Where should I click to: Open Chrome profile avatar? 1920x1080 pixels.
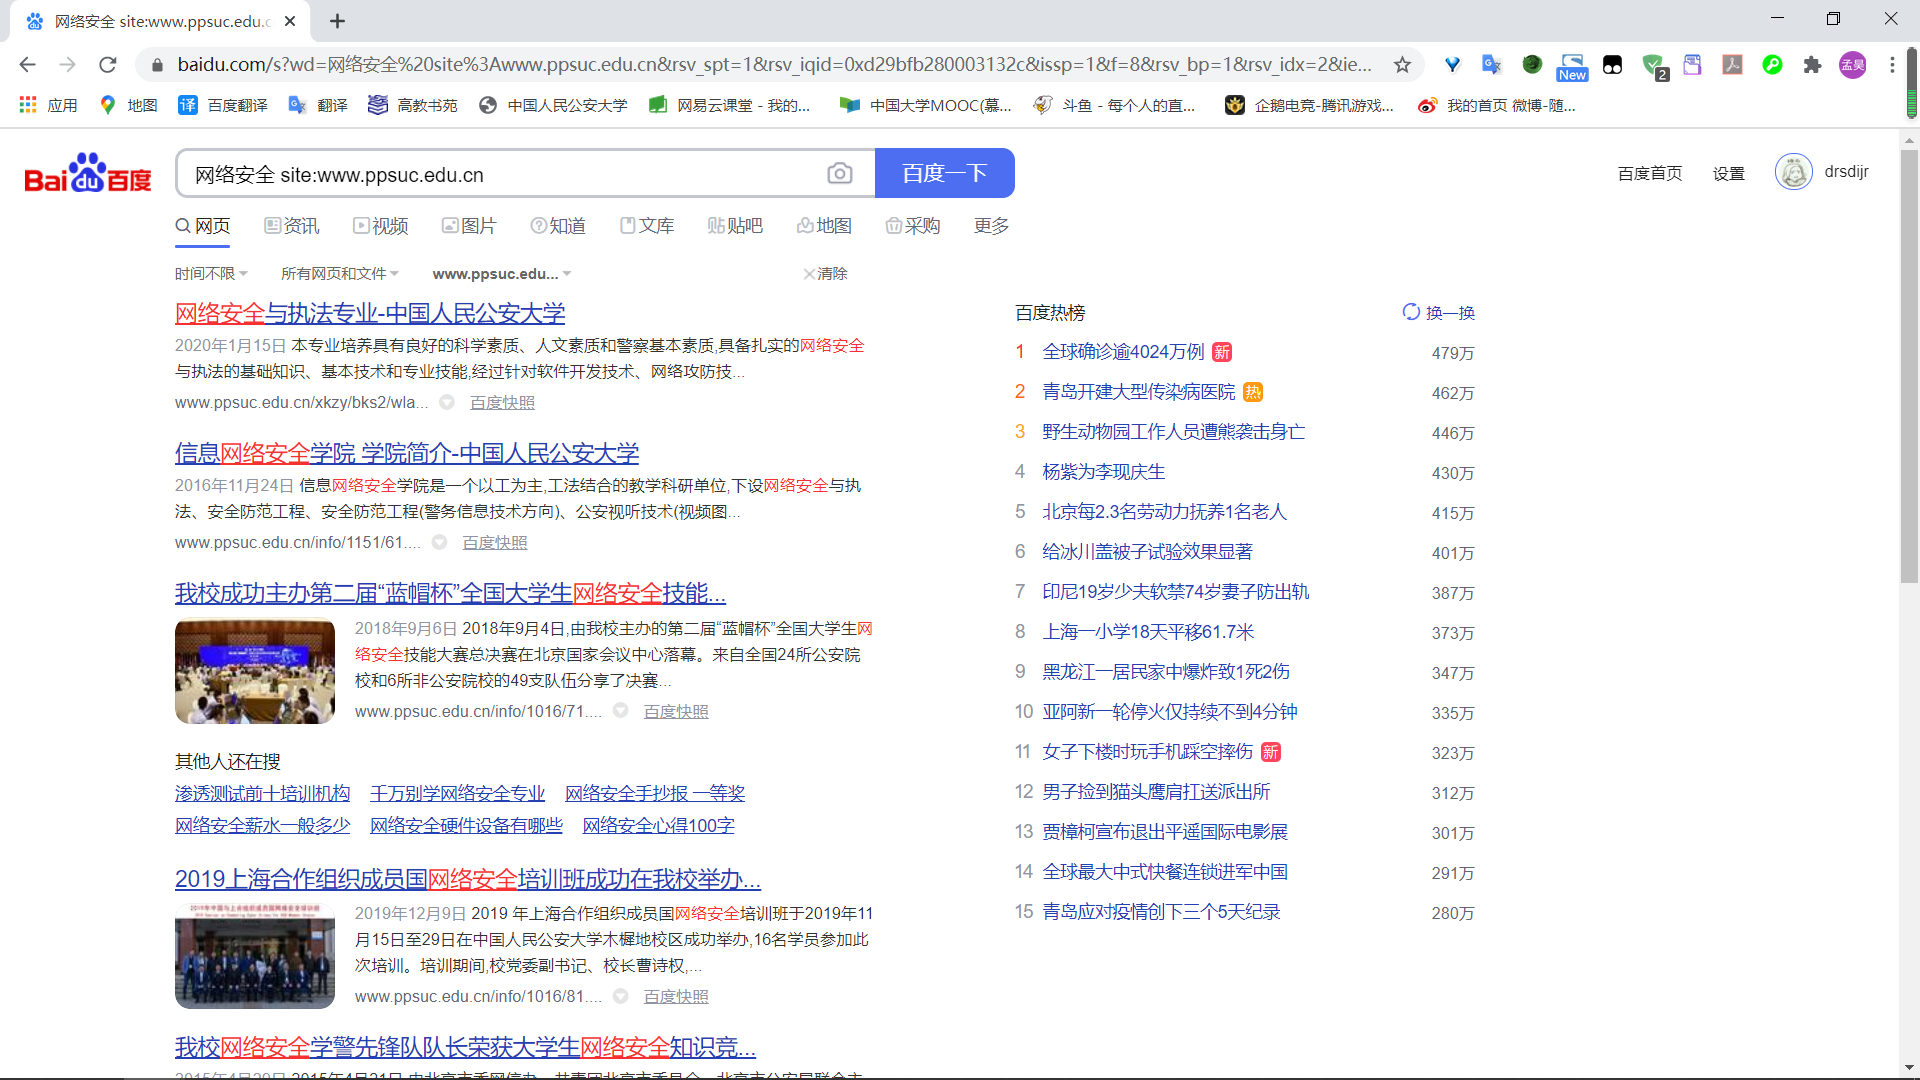pos(1853,65)
